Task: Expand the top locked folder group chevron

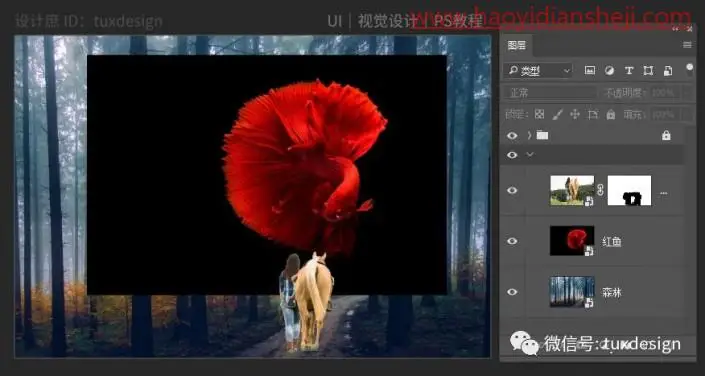Action: point(529,135)
